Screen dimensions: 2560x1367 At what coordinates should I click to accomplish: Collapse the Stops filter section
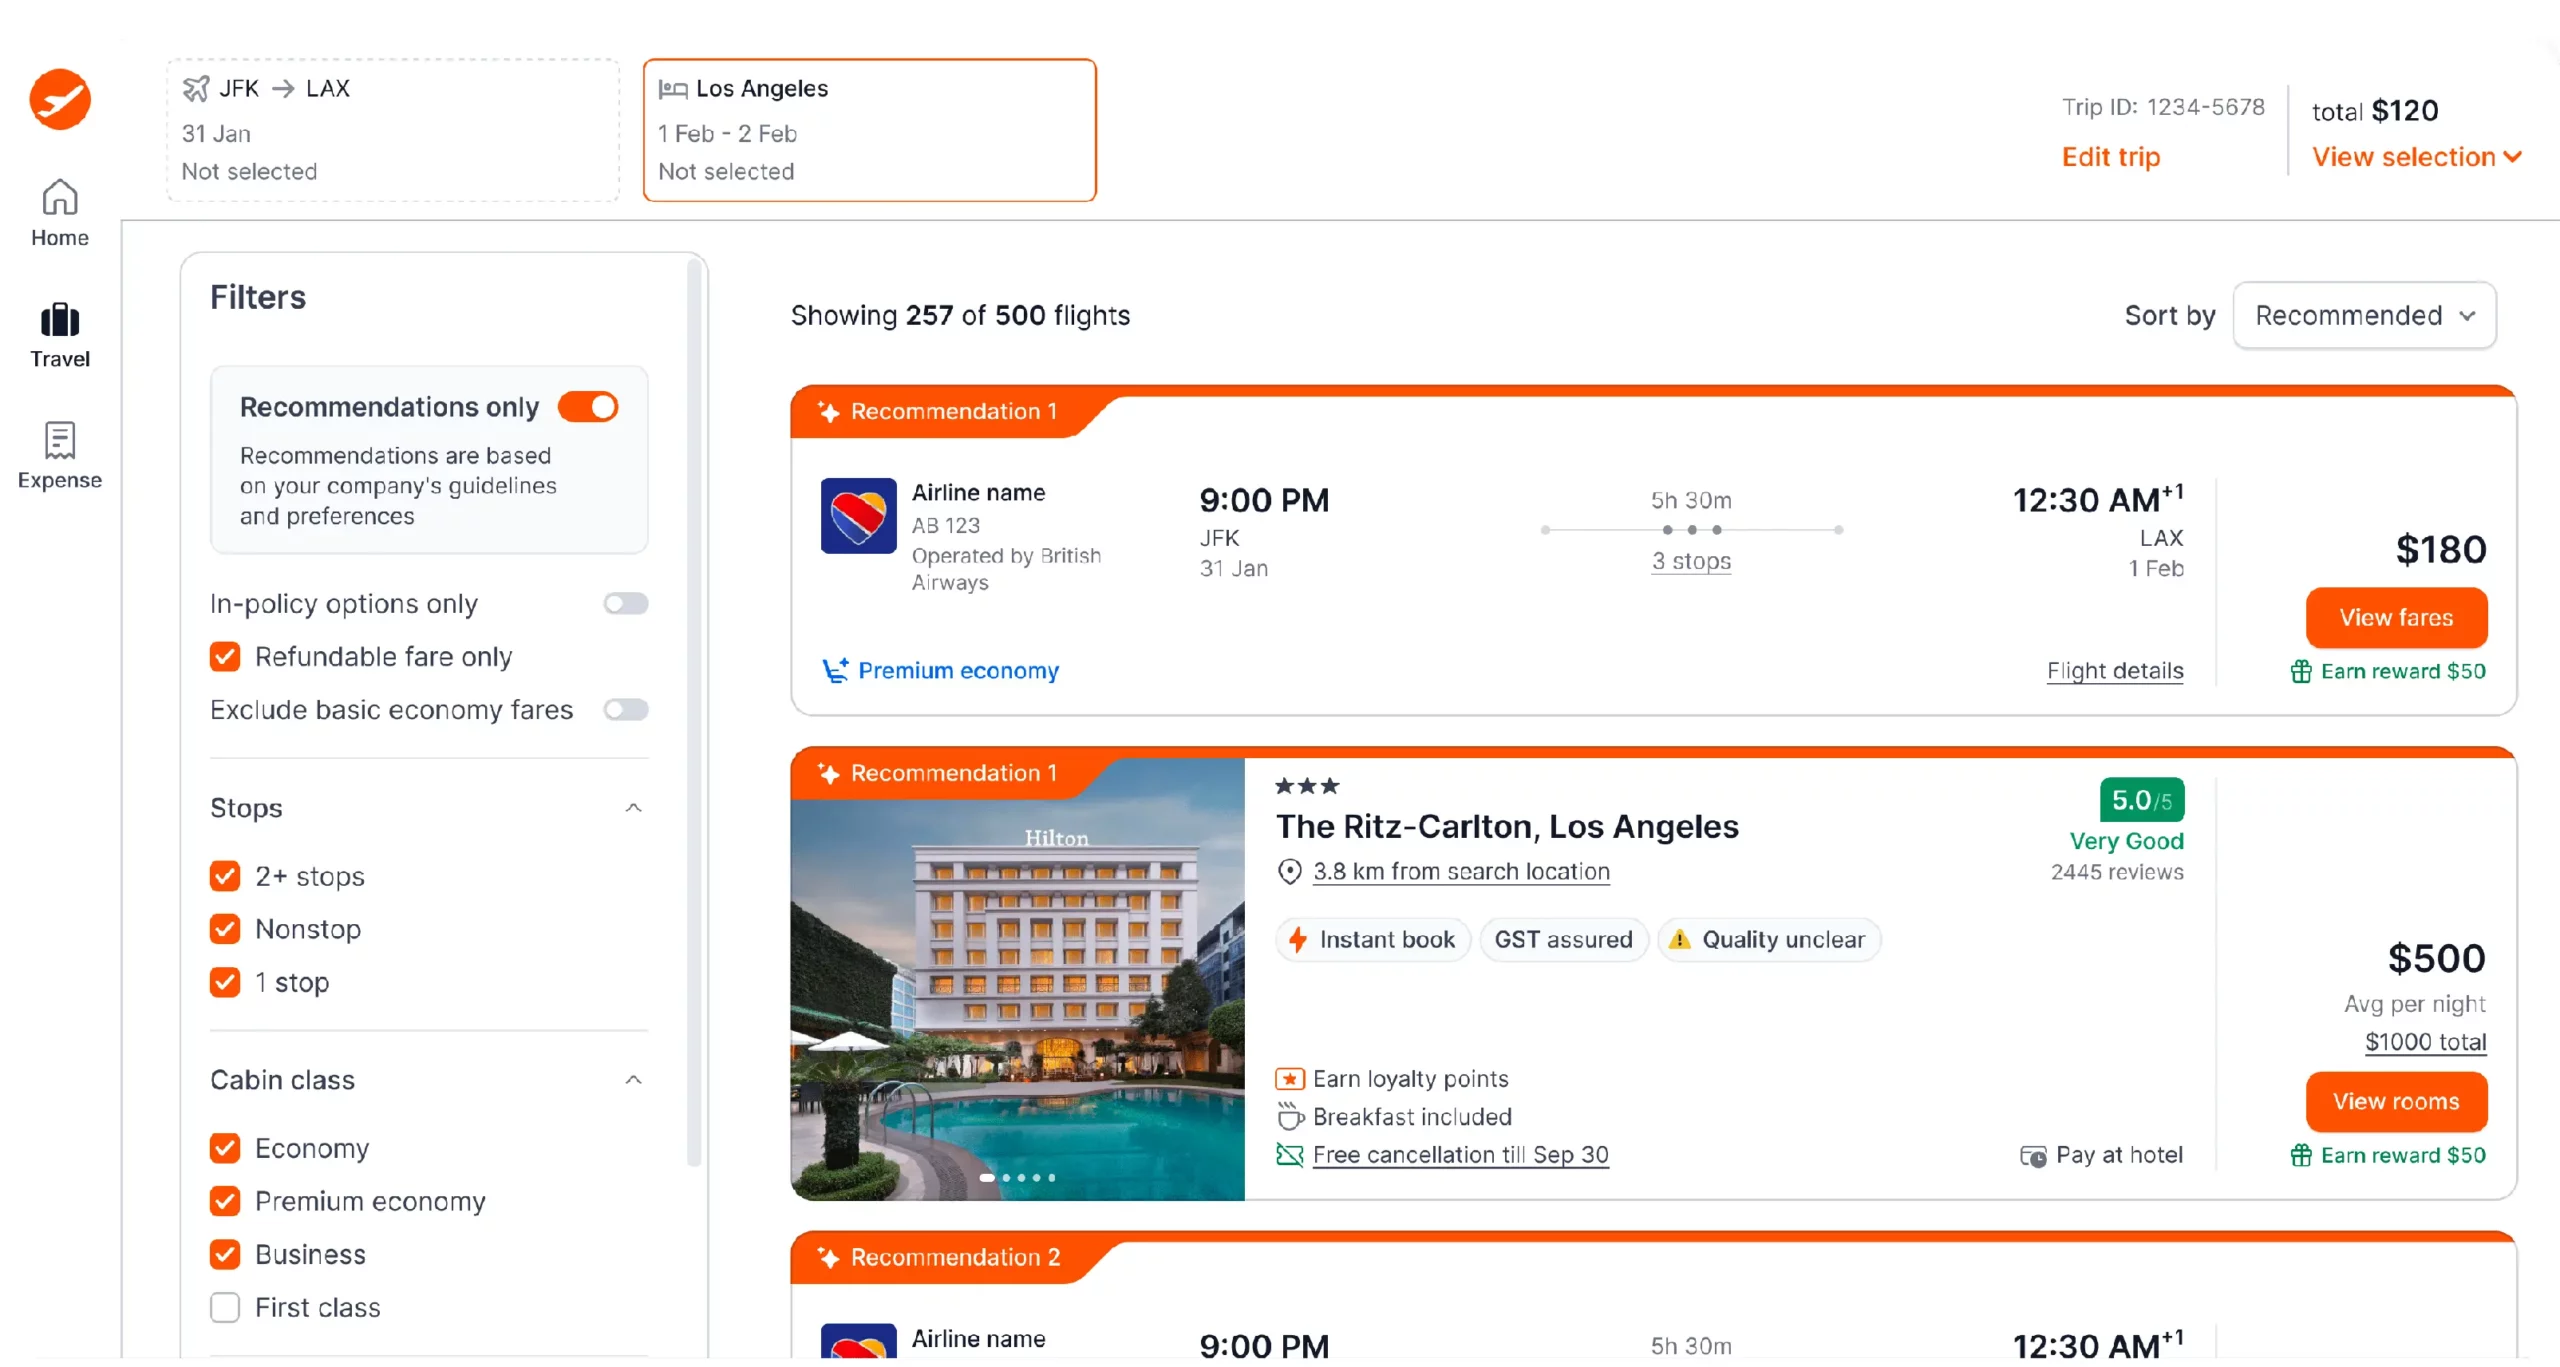pyautogui.click(x=633, y=808)
